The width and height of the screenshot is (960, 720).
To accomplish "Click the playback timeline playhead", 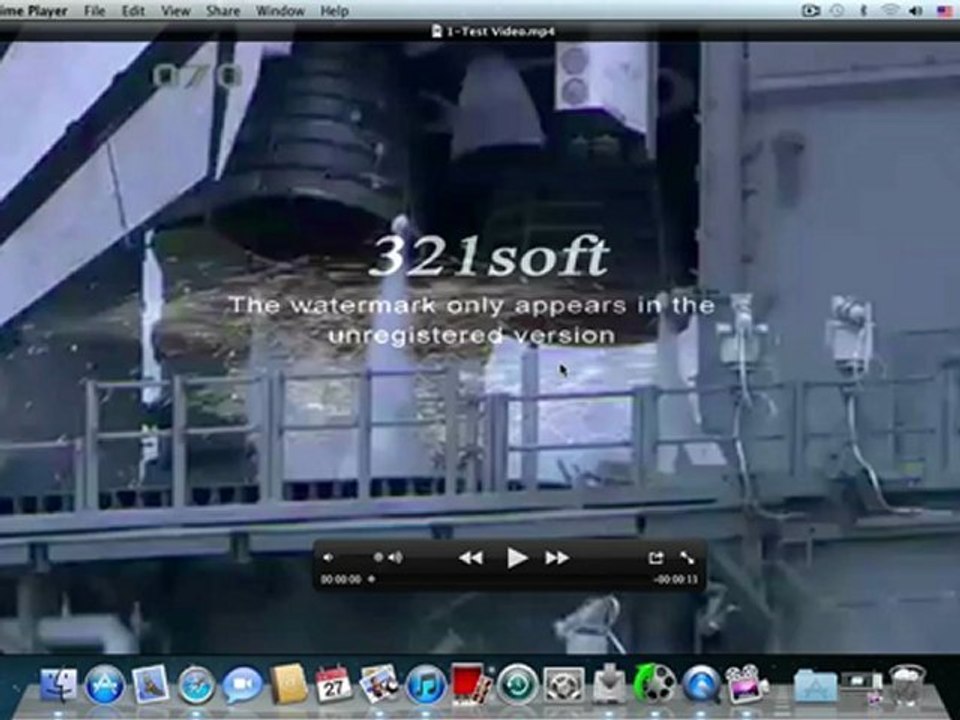I will [371, 579].
